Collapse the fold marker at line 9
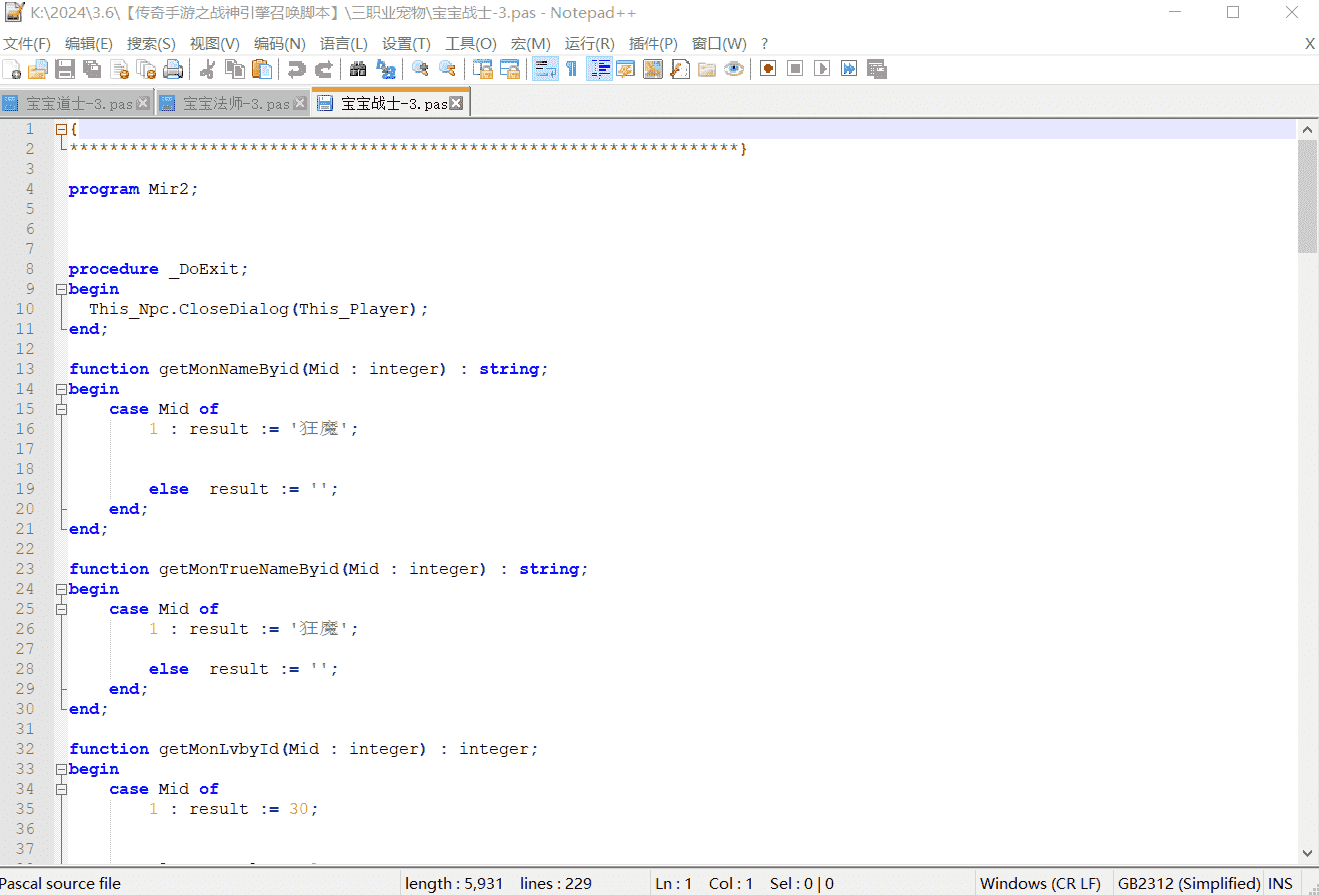This screenshot has width=1319, height=895. pos(61,289)
